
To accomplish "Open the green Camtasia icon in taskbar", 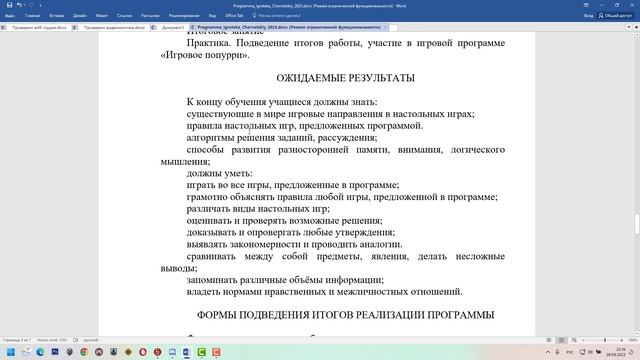I will (x=202, y=352).
